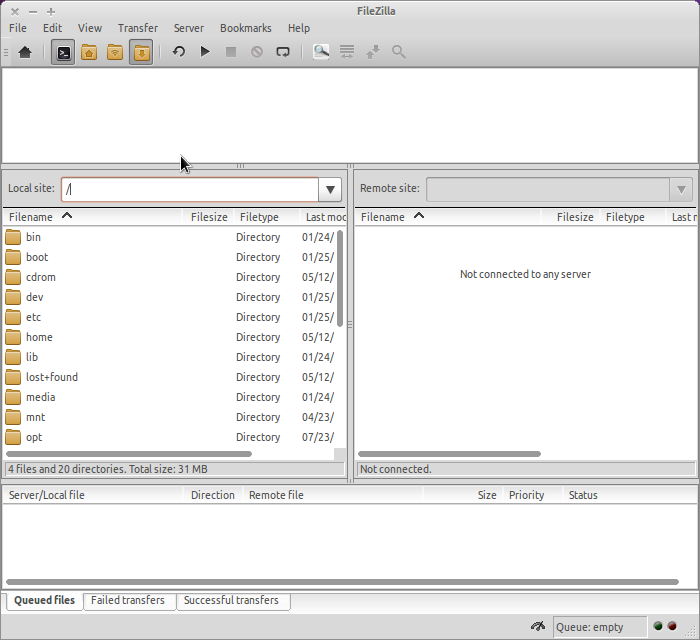The height and width of the screenshot is (640, 700).
Task: Click the green activity indicator light
Action: click(x=658, y=626)
